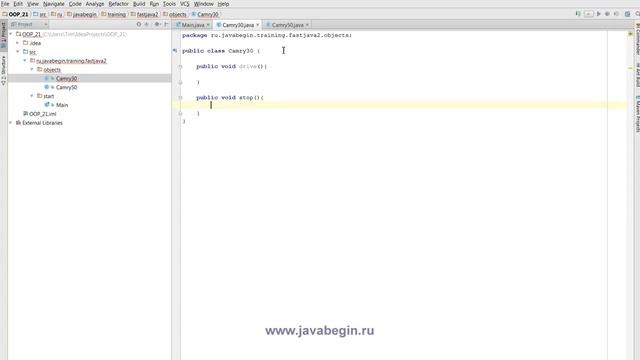Expand the External Libraries node
This screenshot has width=640, height=360.
(11, 122)
